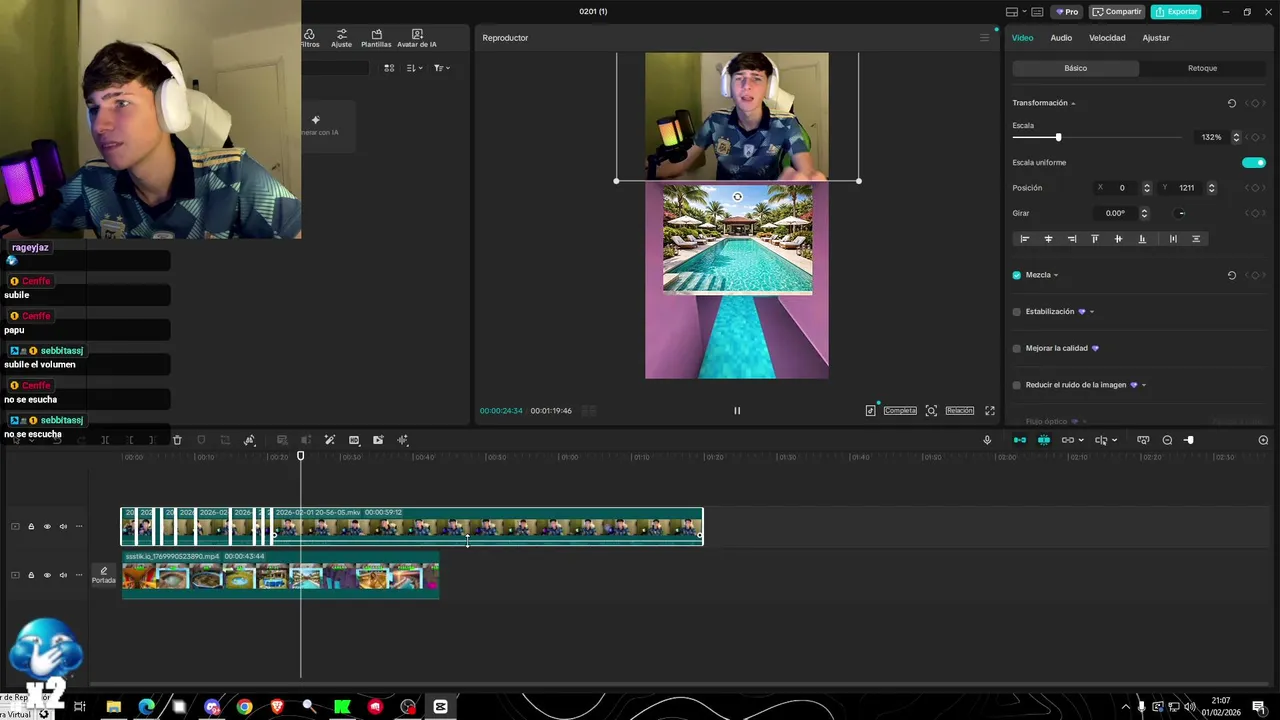Enable Mejorar la calidad checkbox

click(1017, 348)
